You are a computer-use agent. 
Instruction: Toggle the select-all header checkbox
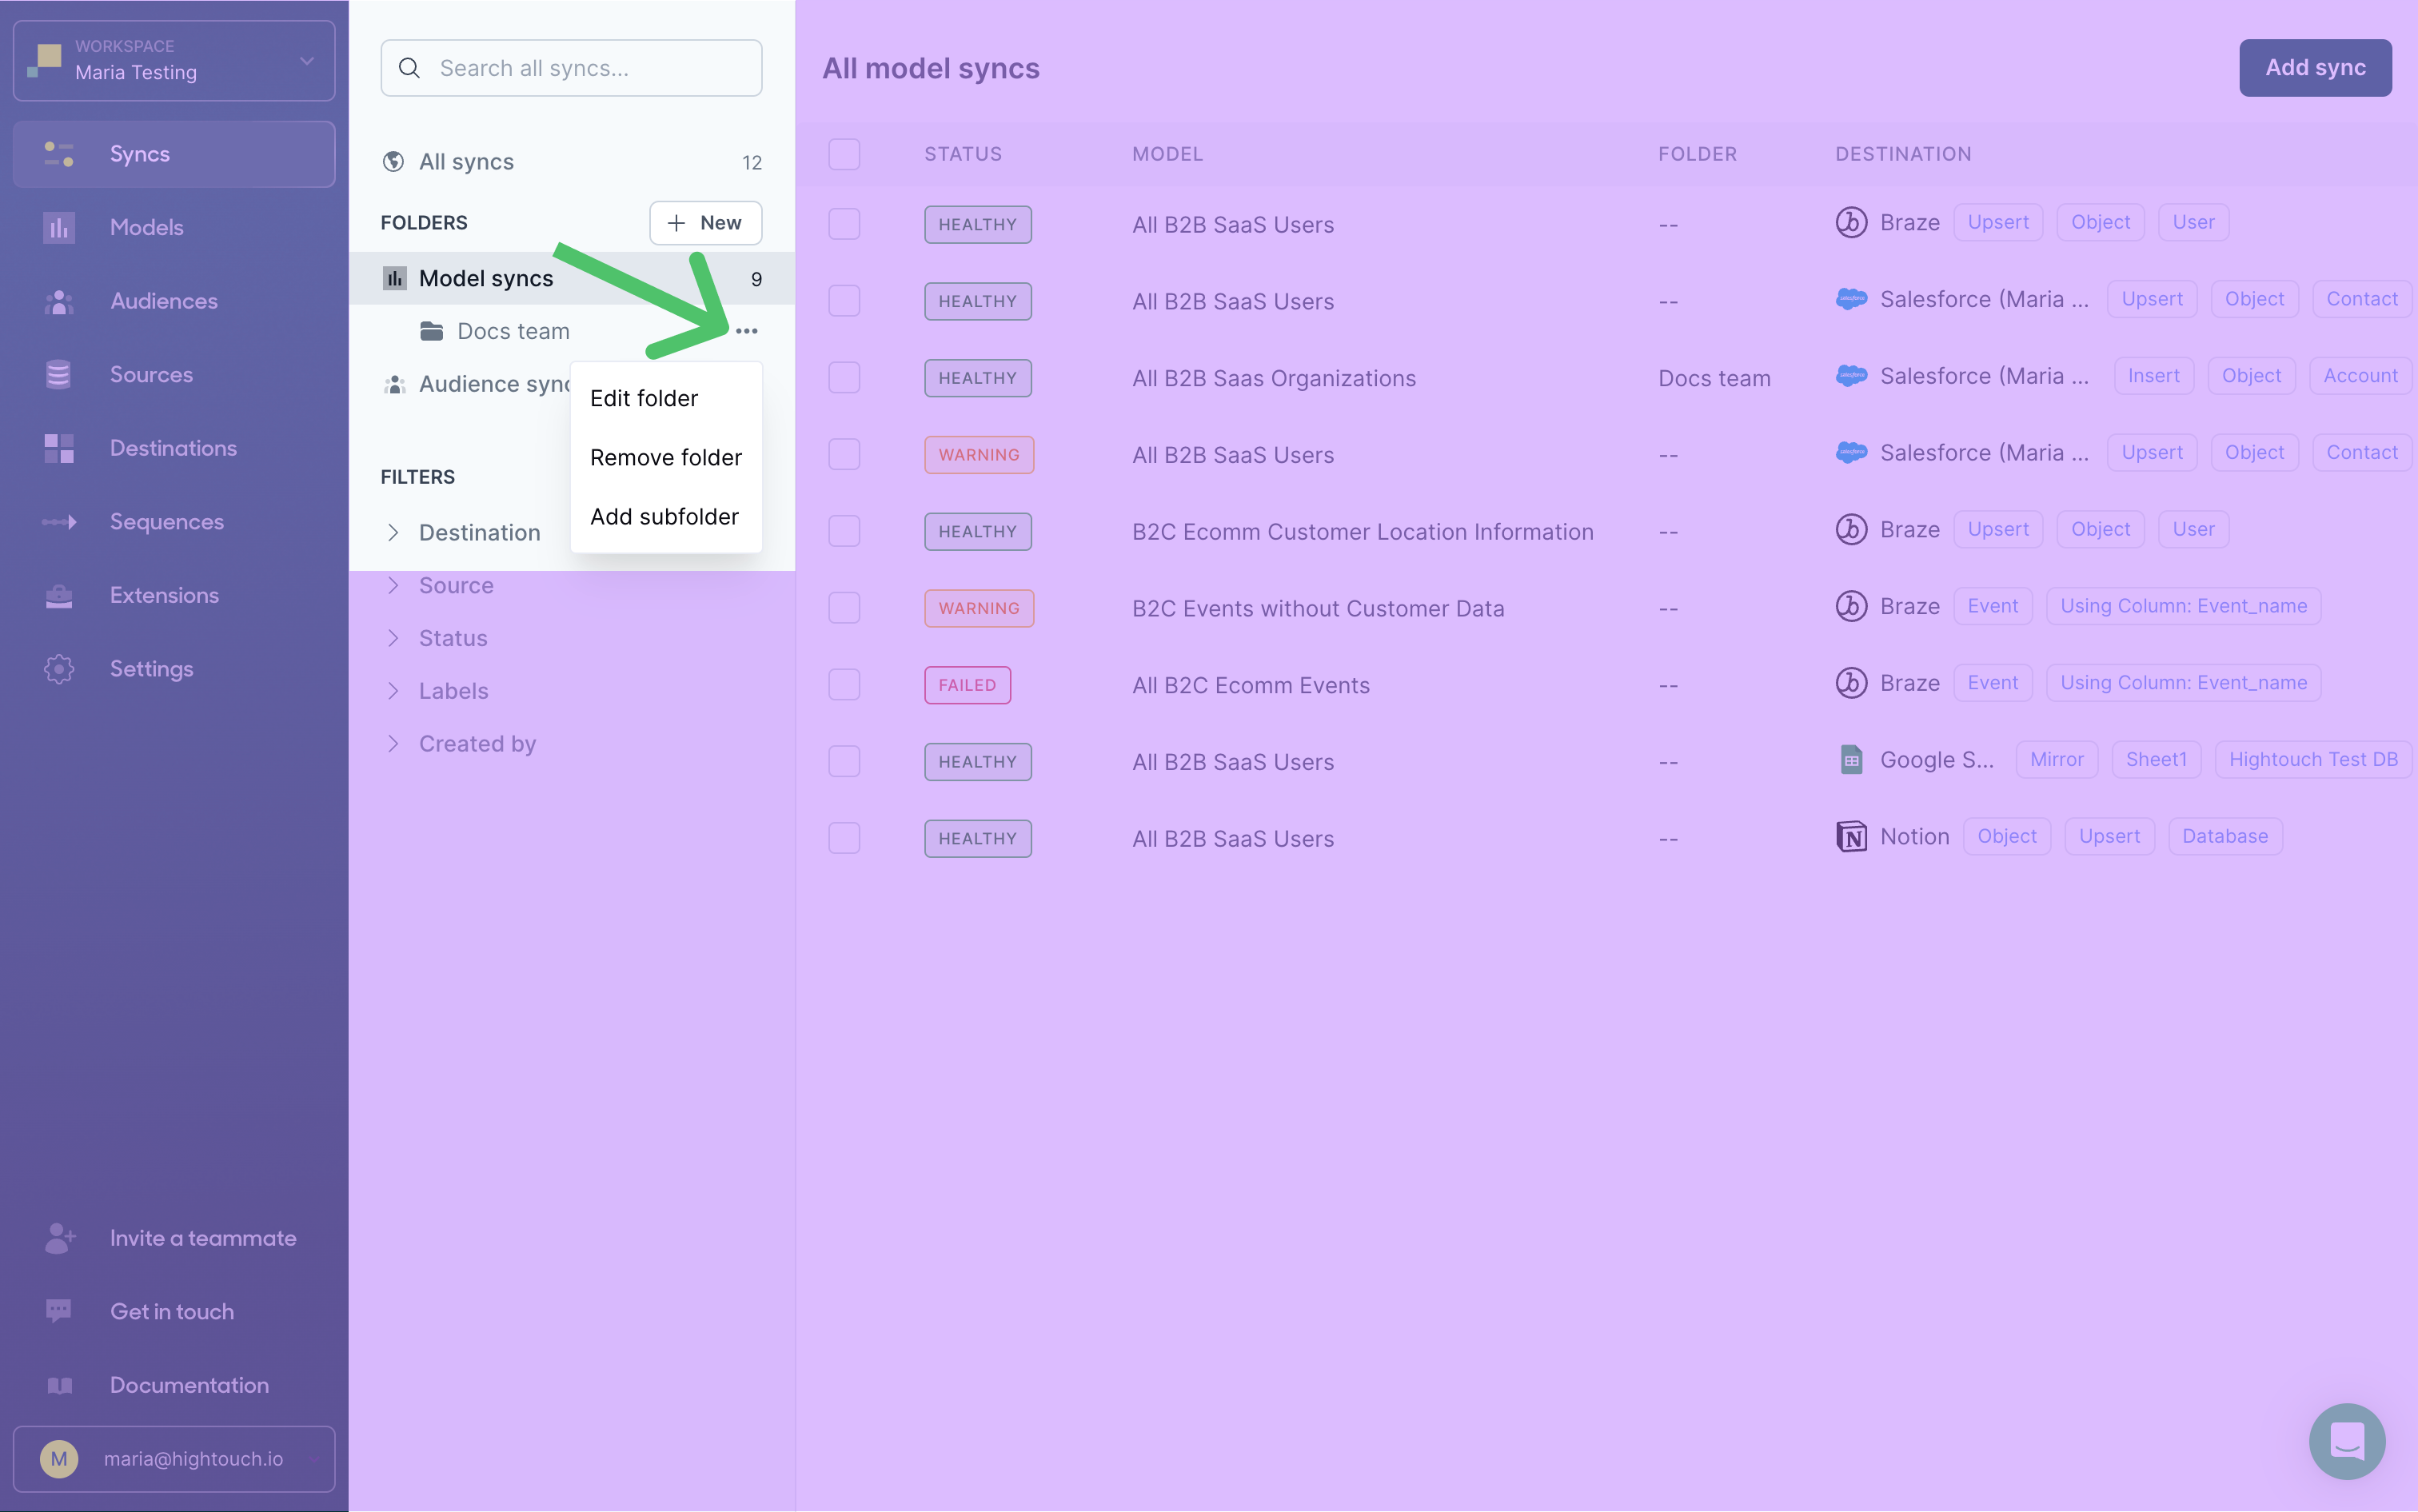(844, 154)
